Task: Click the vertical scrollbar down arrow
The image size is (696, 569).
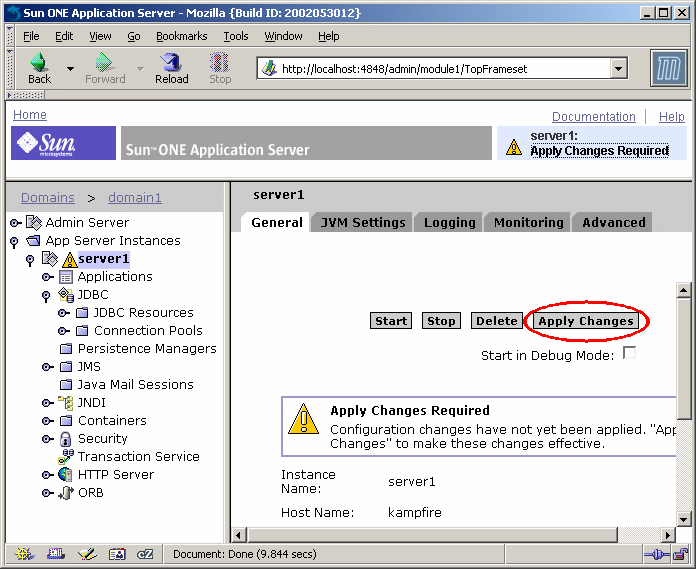Action: [x=683, y=518]
